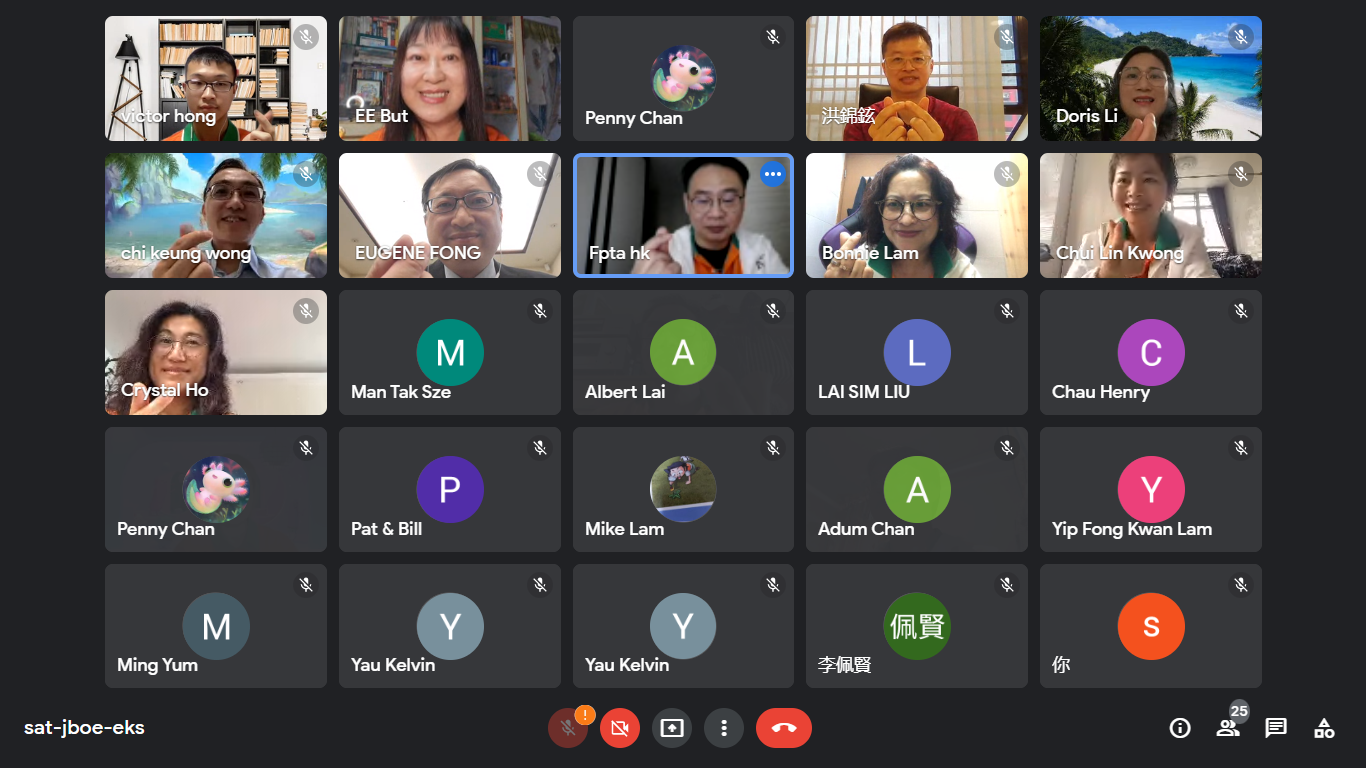
Task: Click muted mic icon on Doris Li tile
Action: tap(1241, 37)
